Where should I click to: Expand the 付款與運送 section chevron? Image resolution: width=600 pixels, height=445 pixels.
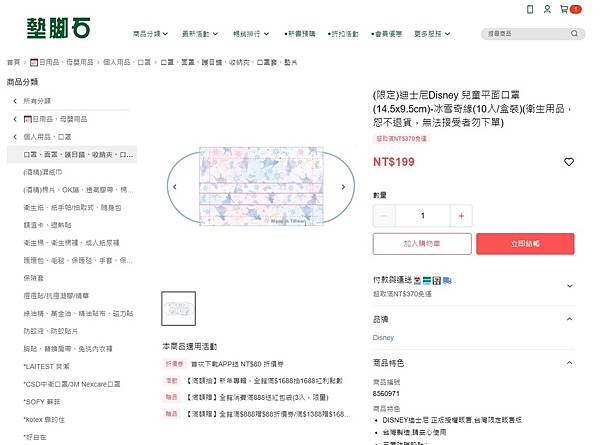570,286
